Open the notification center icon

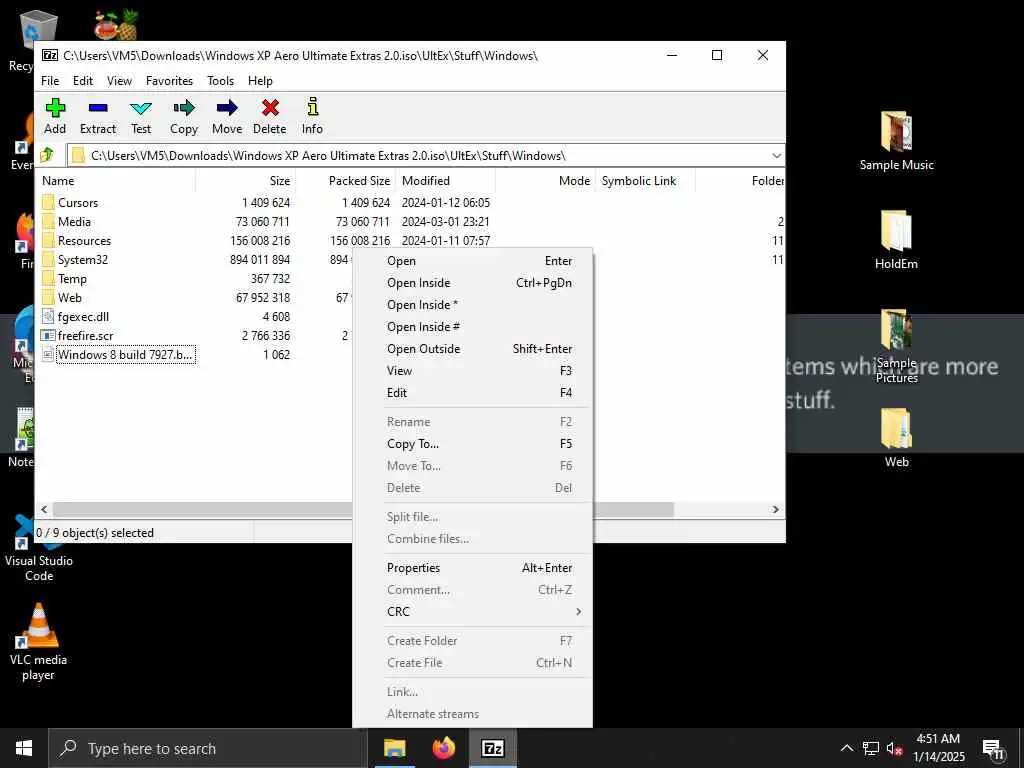point(993,748)
